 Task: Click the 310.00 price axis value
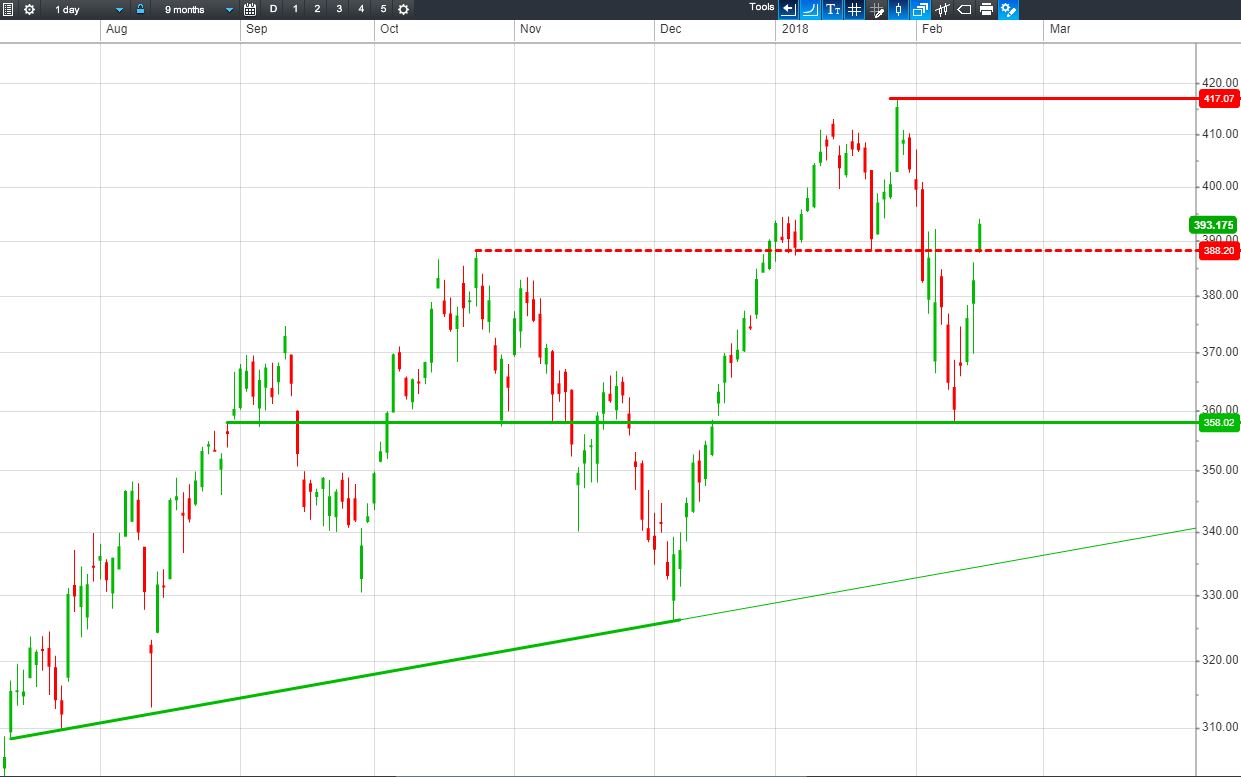pos(1221,727)
